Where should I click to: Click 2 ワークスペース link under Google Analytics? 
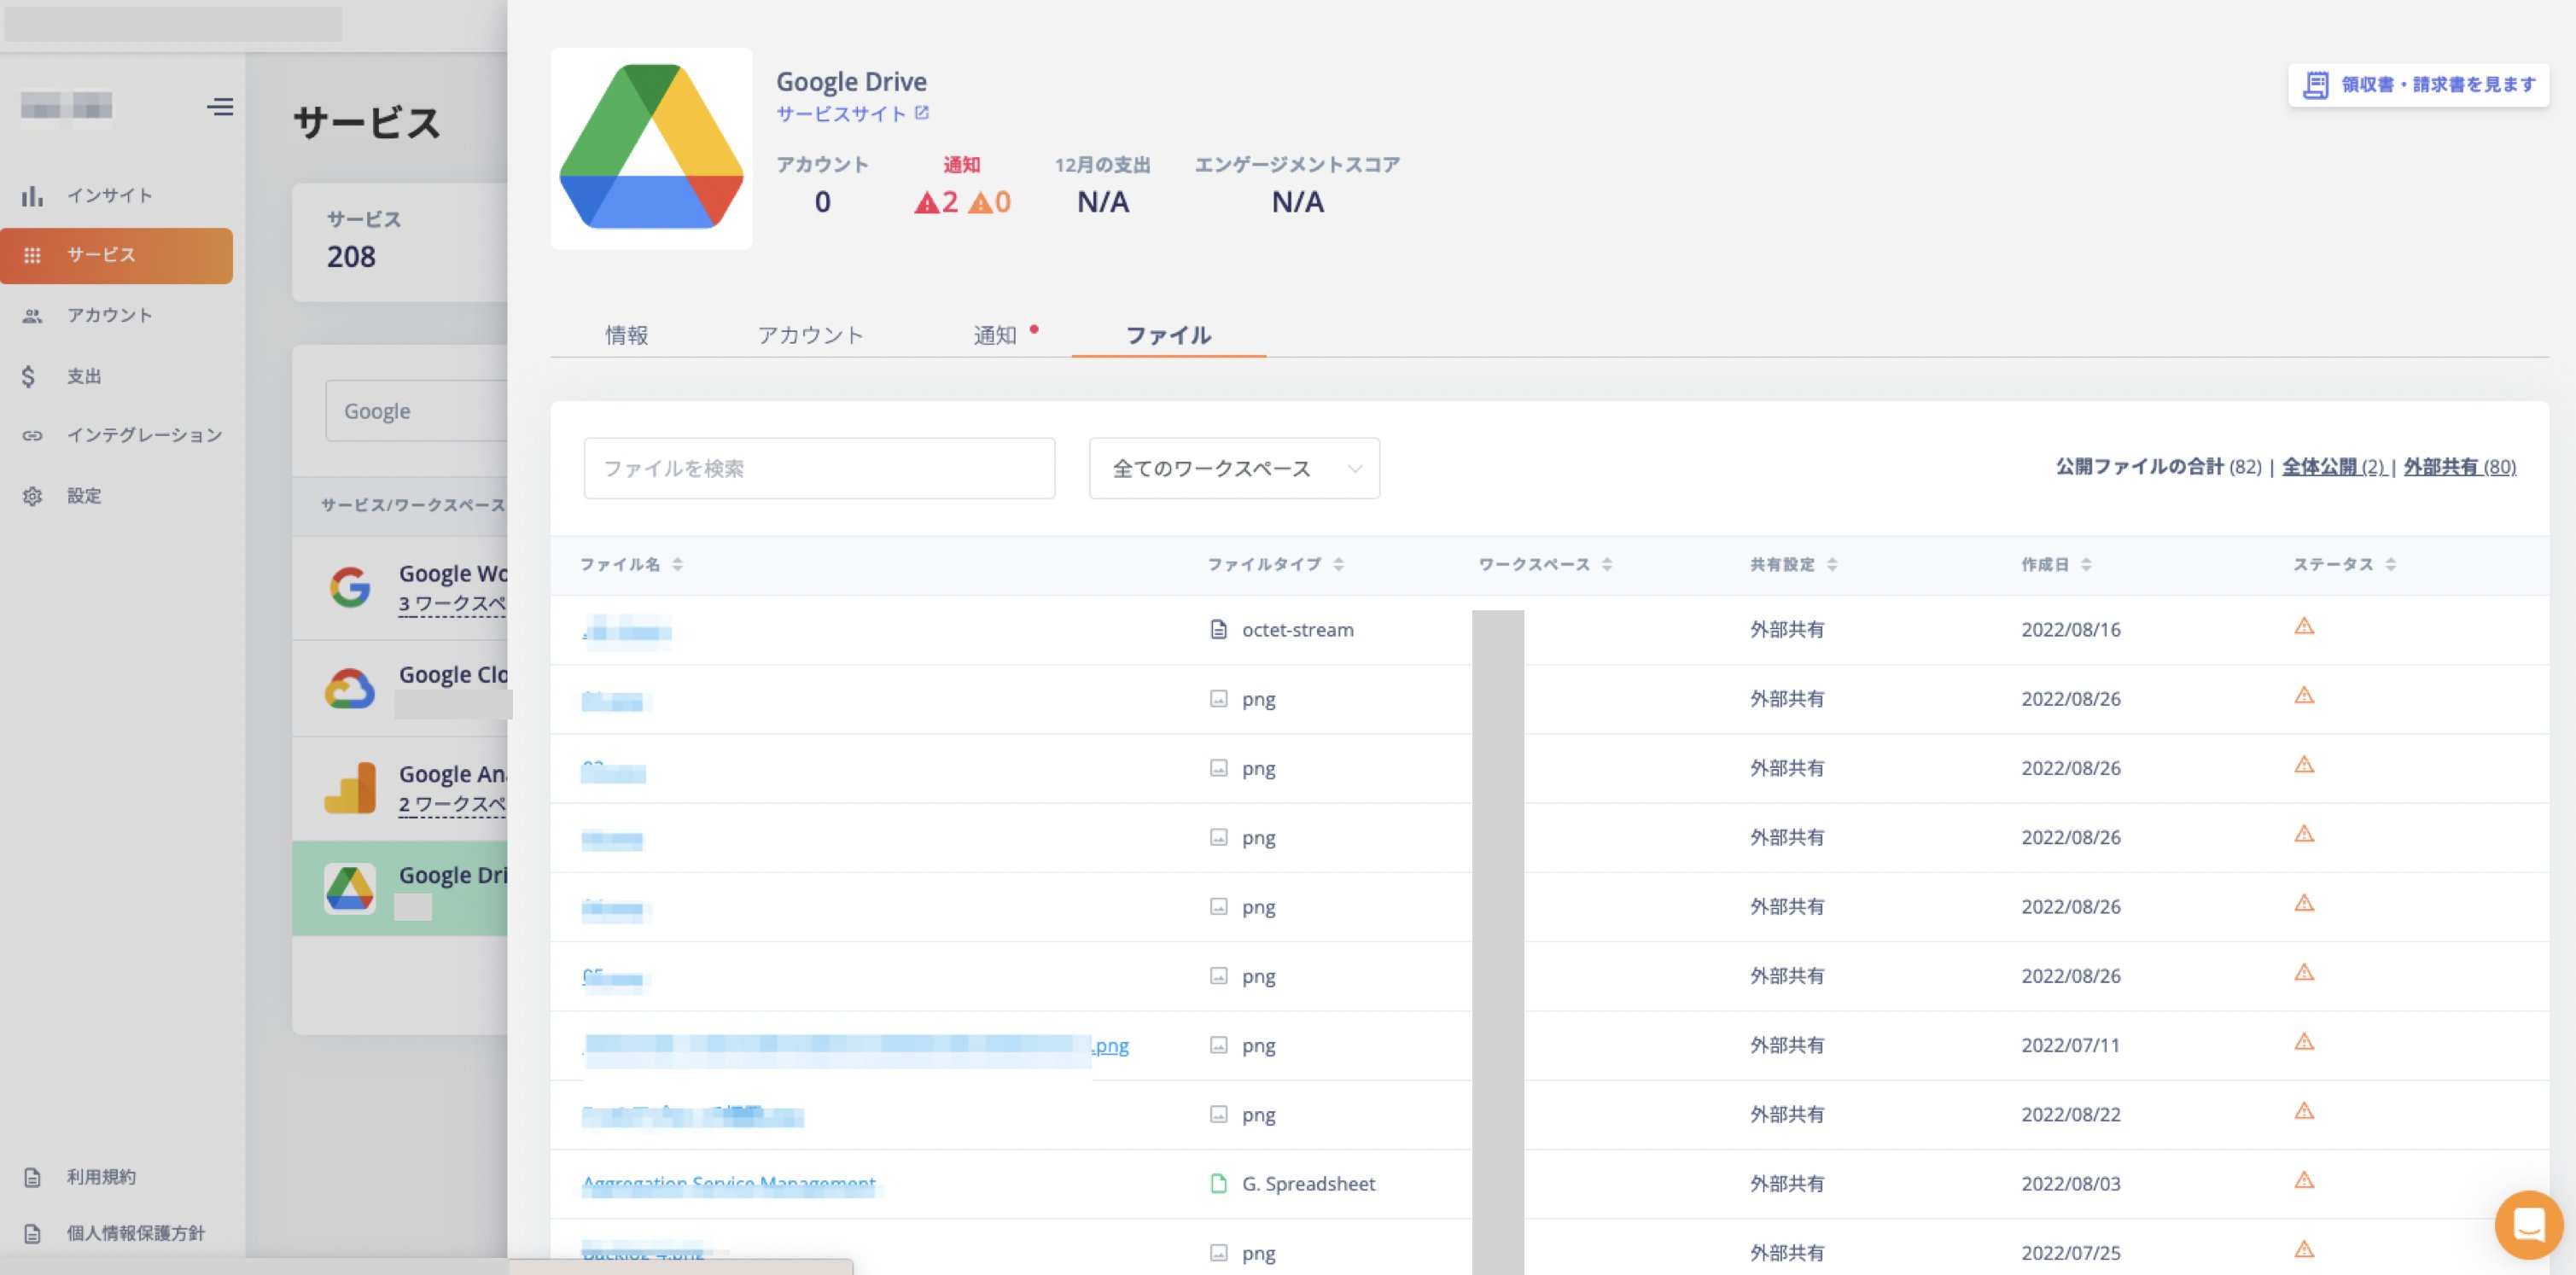point(452,805)
